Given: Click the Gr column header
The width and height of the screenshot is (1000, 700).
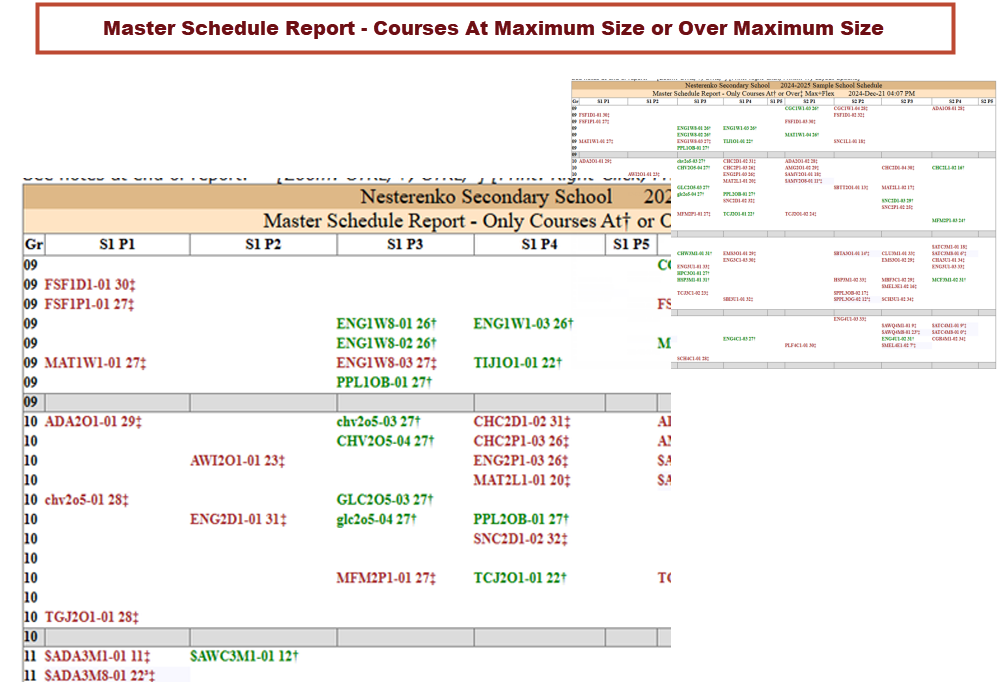Looking at the screenshot, I should tap(33, 245).
